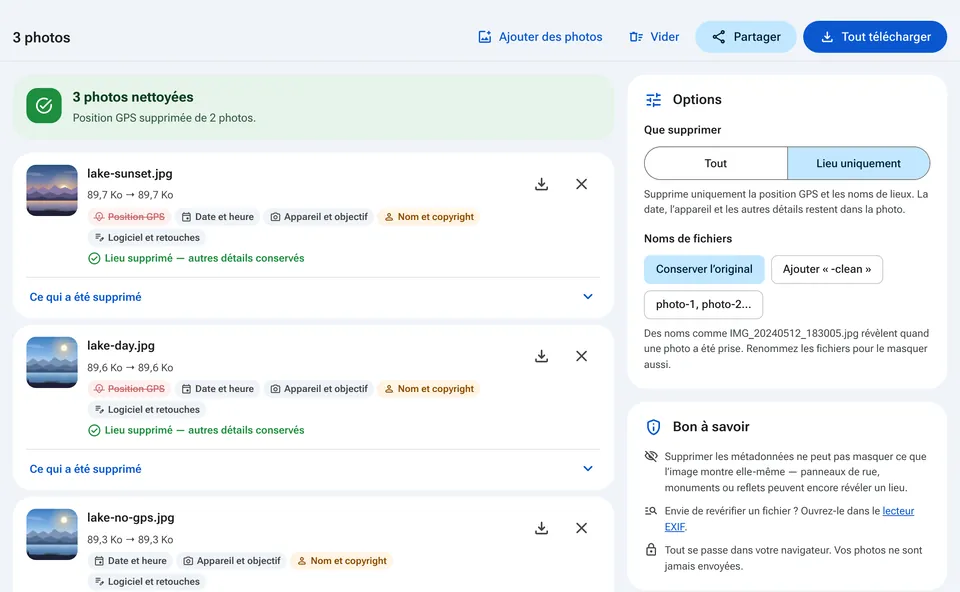Click the lake-day.jpg thumbnail

(52, 362)
